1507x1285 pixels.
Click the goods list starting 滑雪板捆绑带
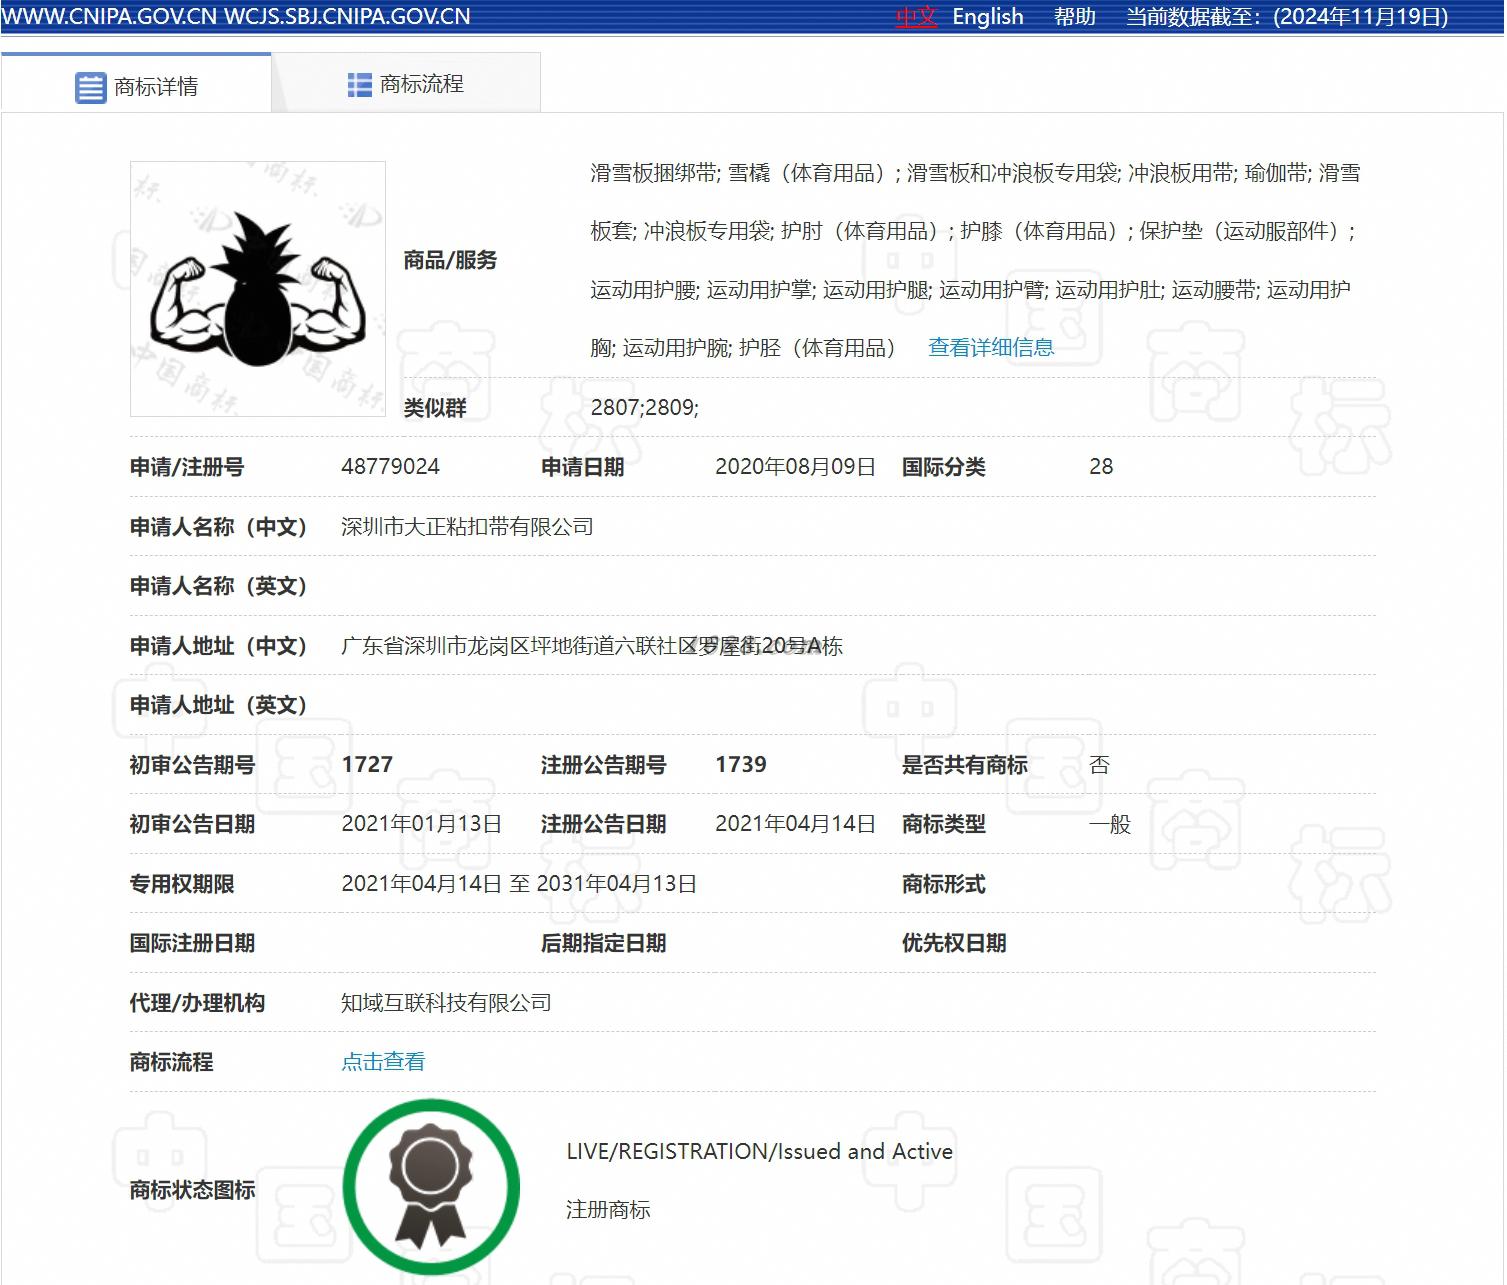click(975, 260)
